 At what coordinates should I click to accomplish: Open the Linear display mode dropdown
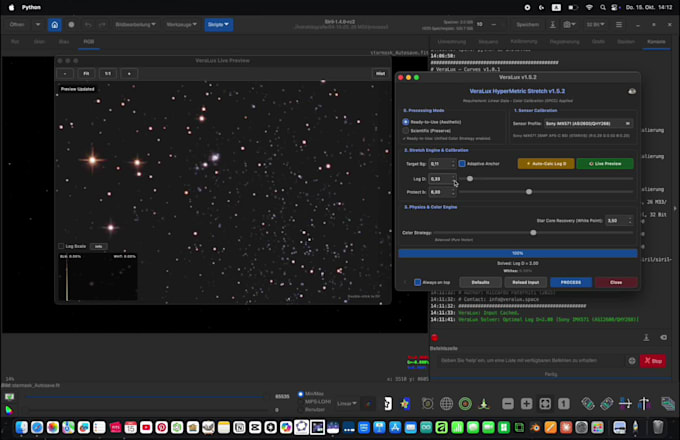[347, 404]
